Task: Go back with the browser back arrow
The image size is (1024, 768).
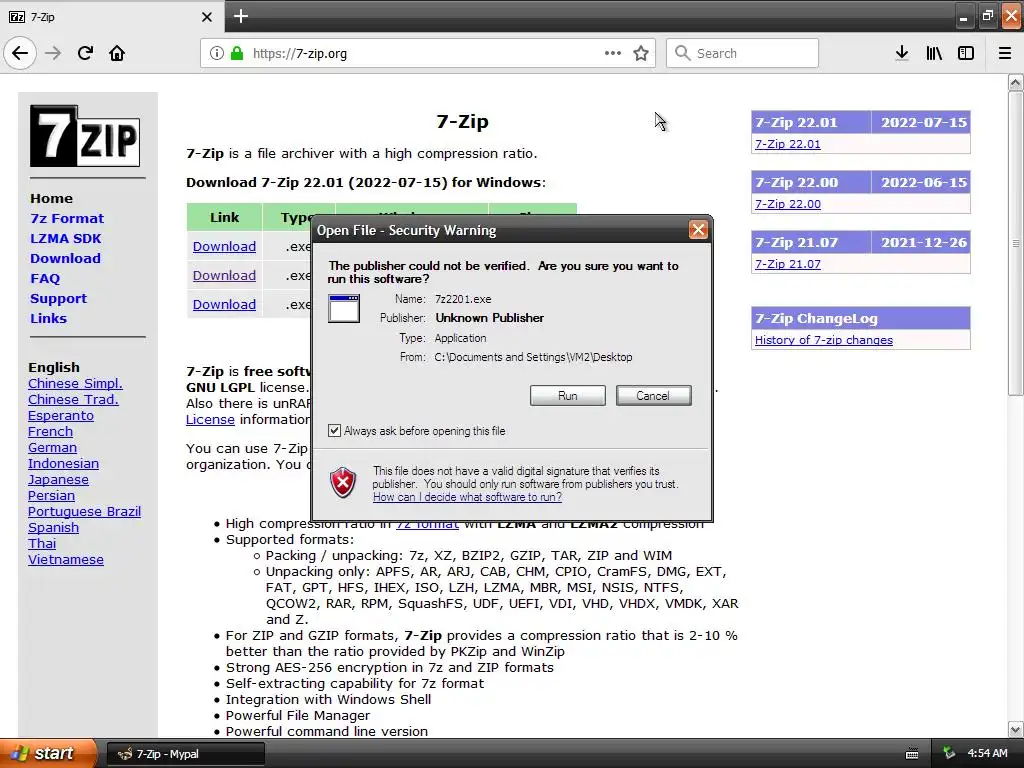Action: tap(20, 53)
